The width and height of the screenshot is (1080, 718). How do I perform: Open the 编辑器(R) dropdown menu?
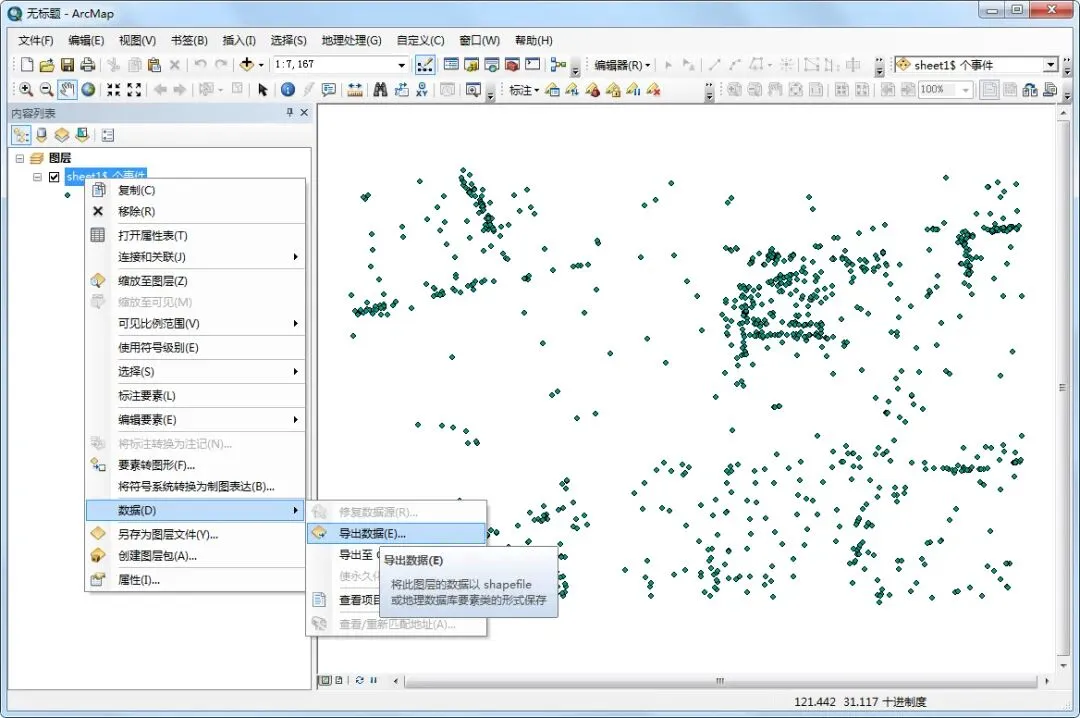[622, 65]
